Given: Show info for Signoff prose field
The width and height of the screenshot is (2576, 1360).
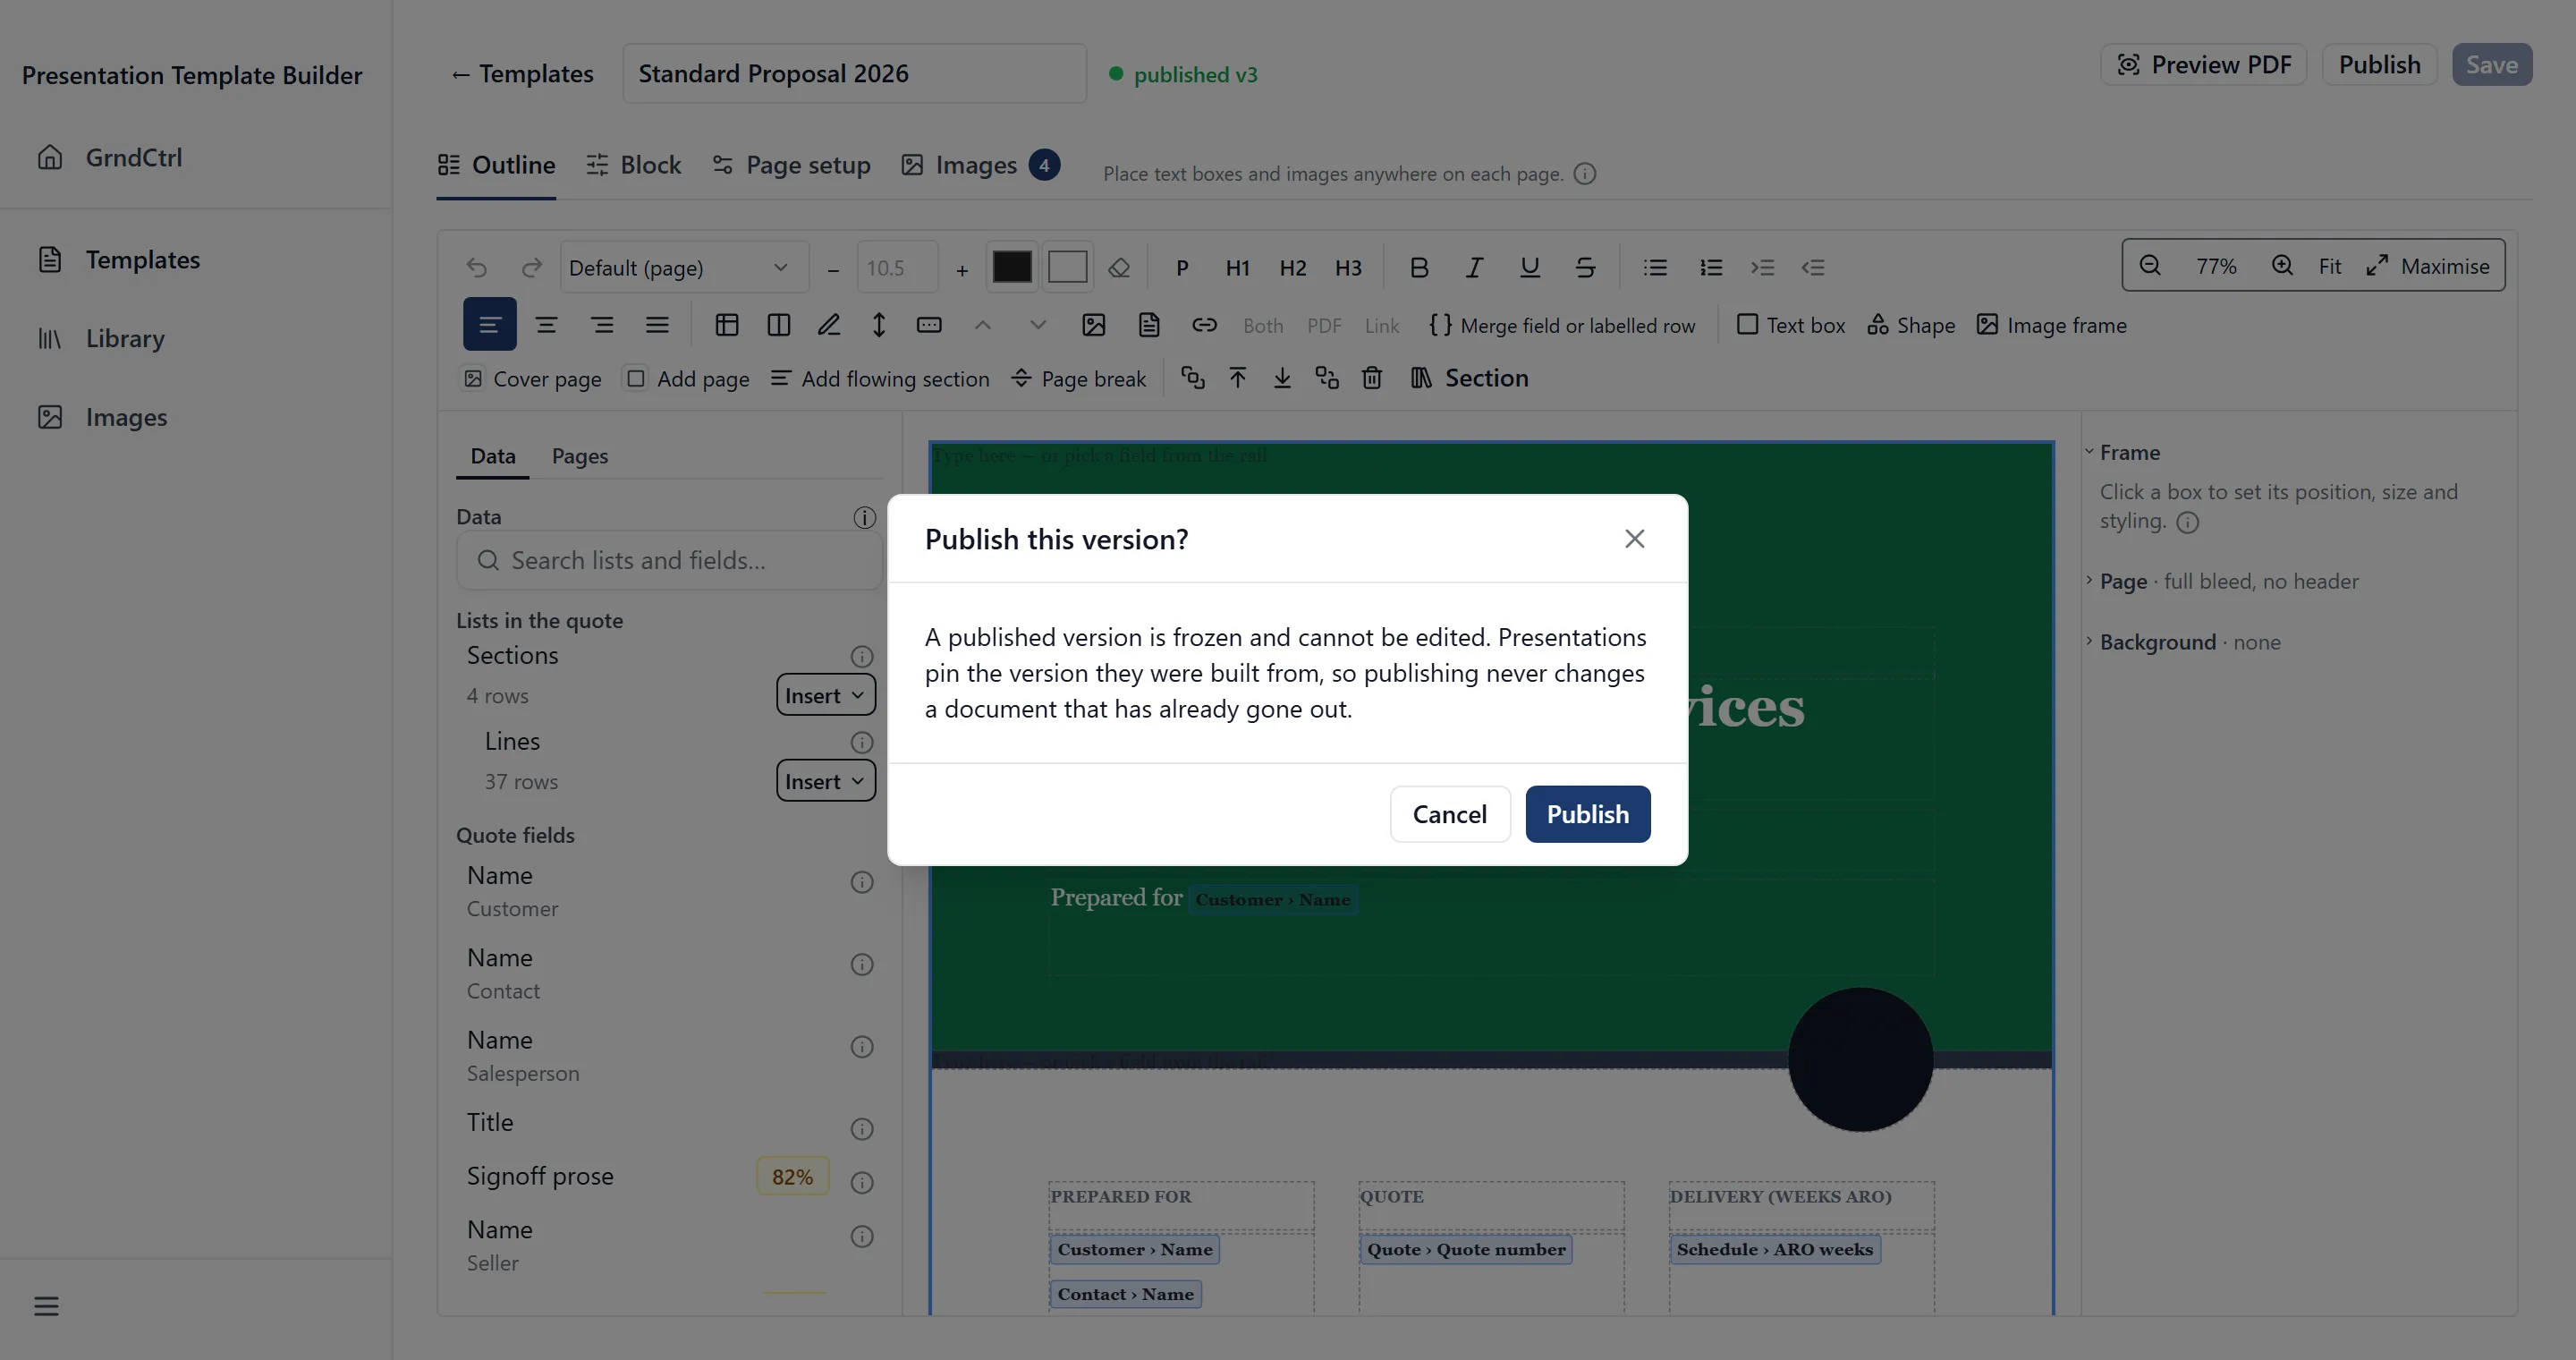Looking at the screenshot, I should click(862, 1182).
